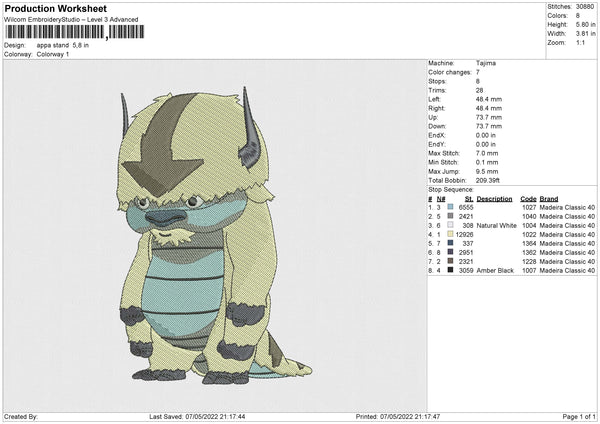Click the Max Stitch value 7.0 mm

click(x=487, y=153)
